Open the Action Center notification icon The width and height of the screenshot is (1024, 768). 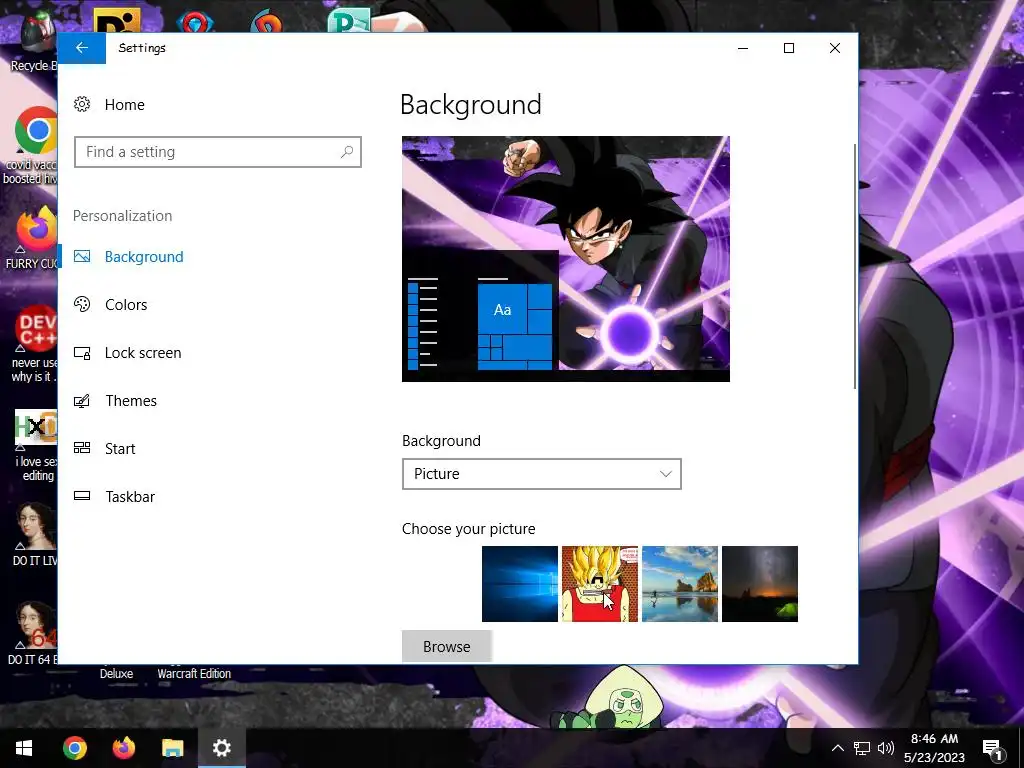992,748
